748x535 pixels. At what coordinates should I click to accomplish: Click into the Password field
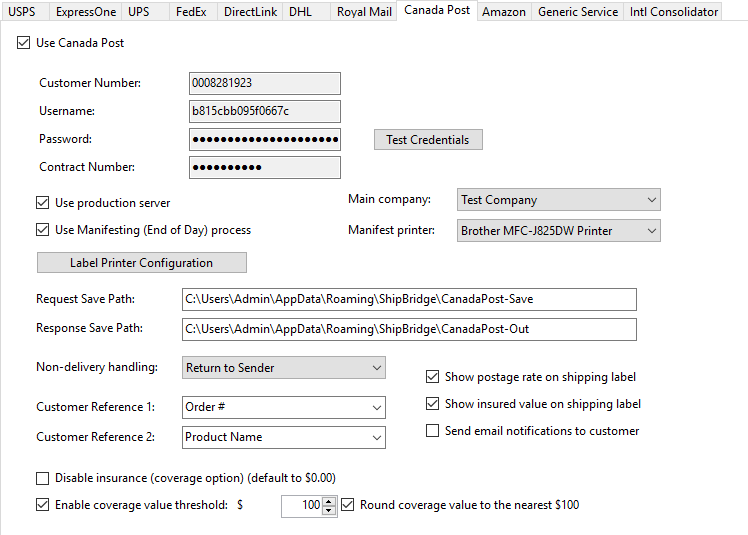(x=265, y=140)
